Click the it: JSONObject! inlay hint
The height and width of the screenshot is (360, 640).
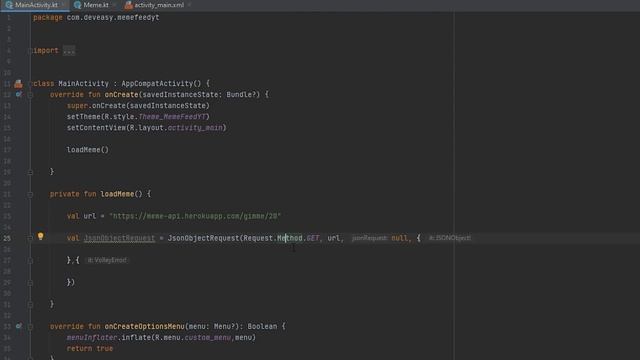[449, 238]
